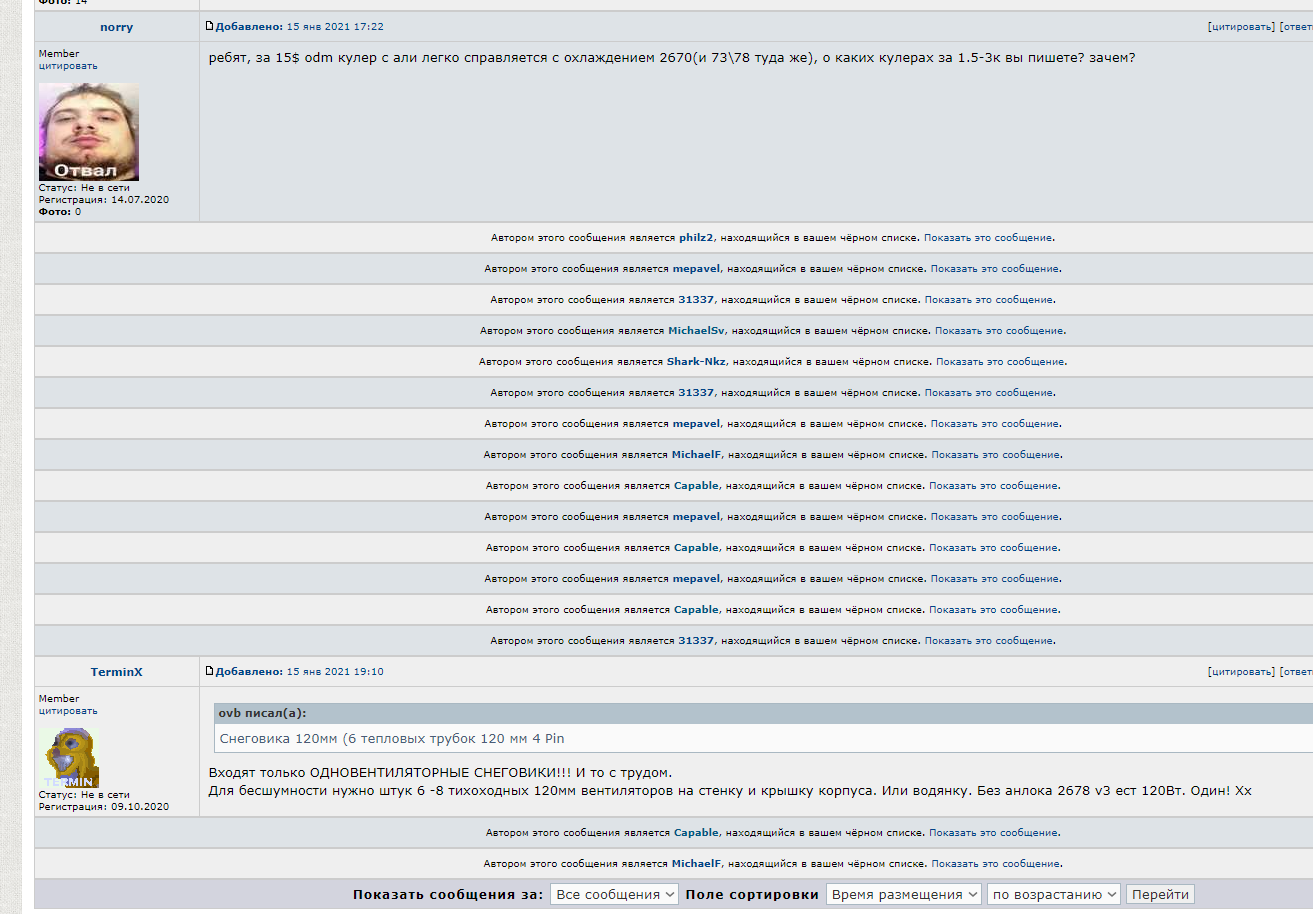
Task: Click "цитировать" under TerminX's Member label
Action: point(68,711)
